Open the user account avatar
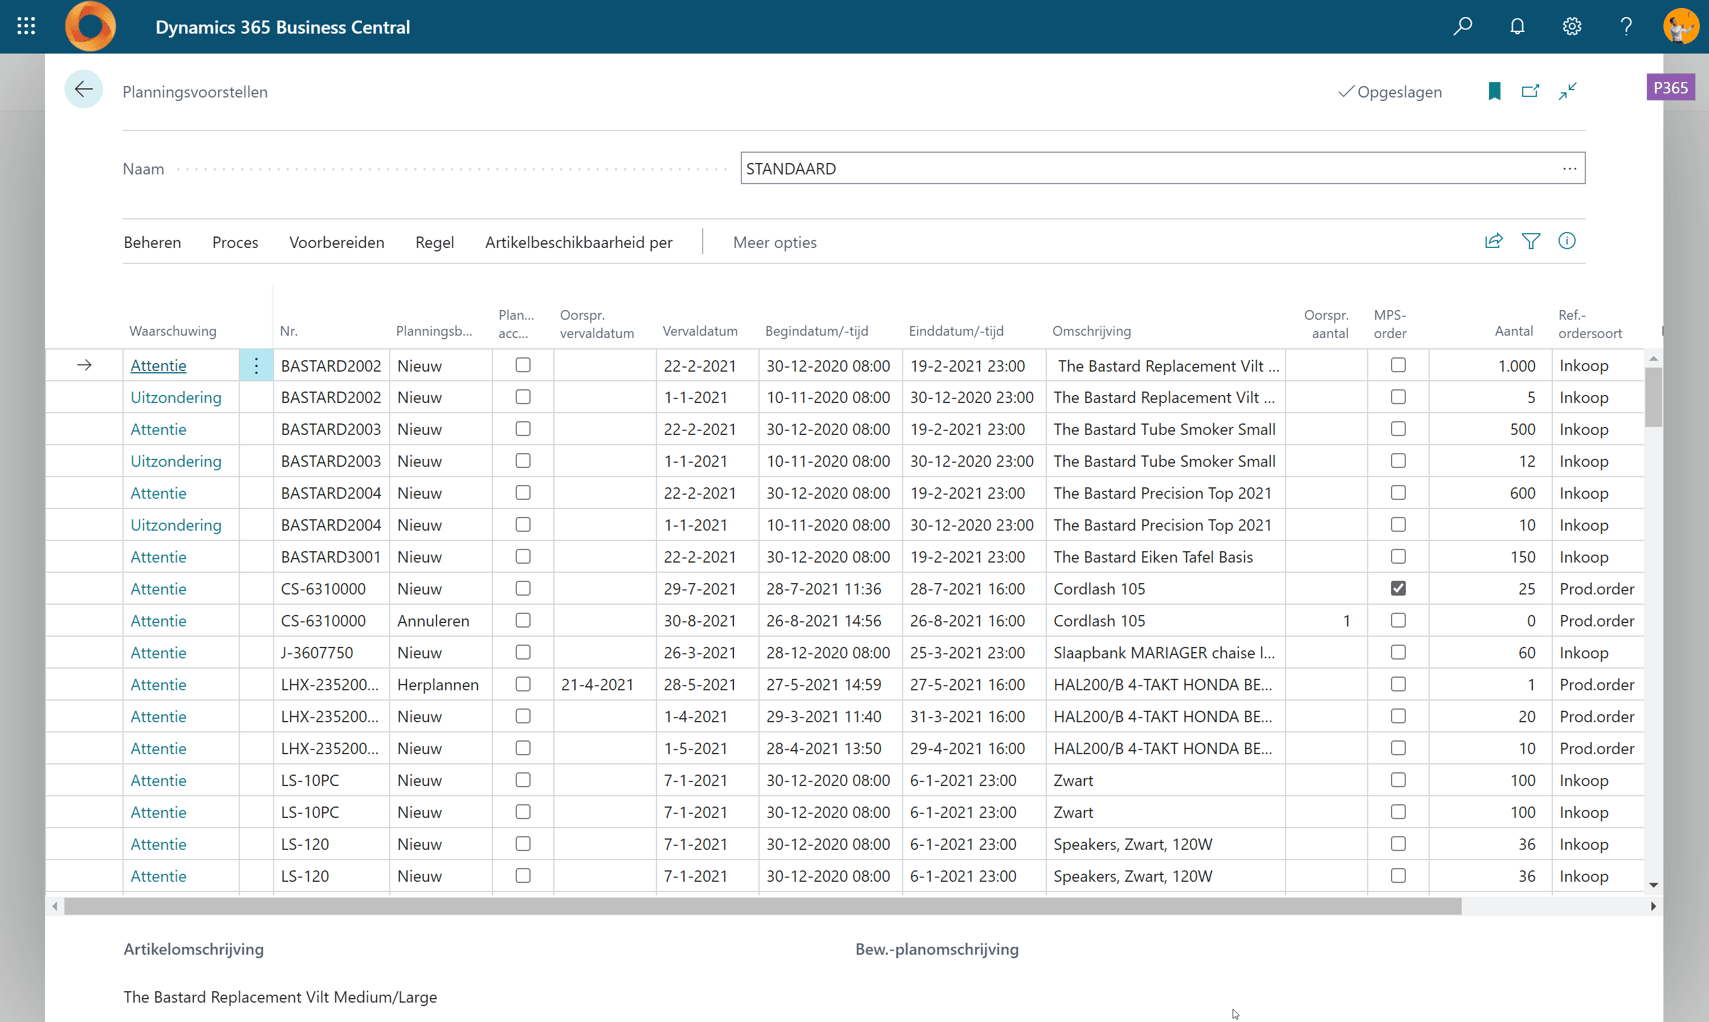The width and height of the screenshot is (1709, 1022). click(1681, 27)
